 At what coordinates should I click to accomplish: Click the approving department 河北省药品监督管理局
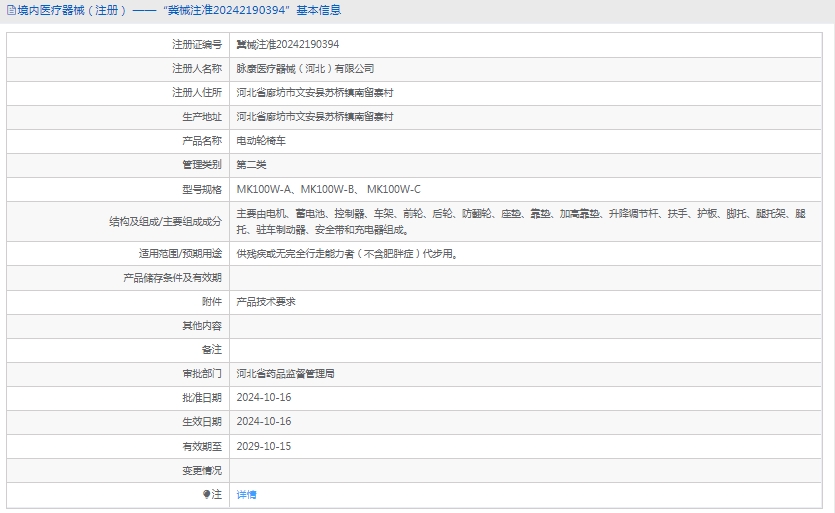pyautogui.click(x=285, y=373)
